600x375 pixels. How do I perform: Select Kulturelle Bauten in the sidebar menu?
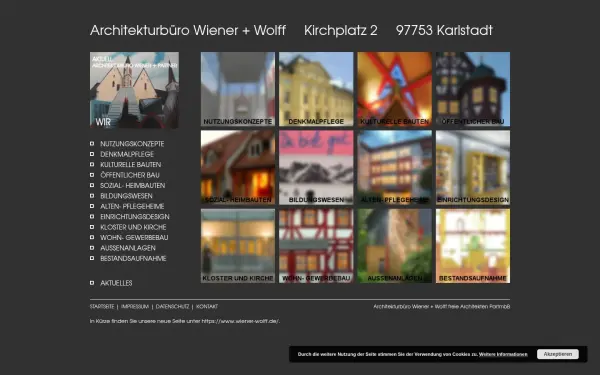tap(130, 165)
